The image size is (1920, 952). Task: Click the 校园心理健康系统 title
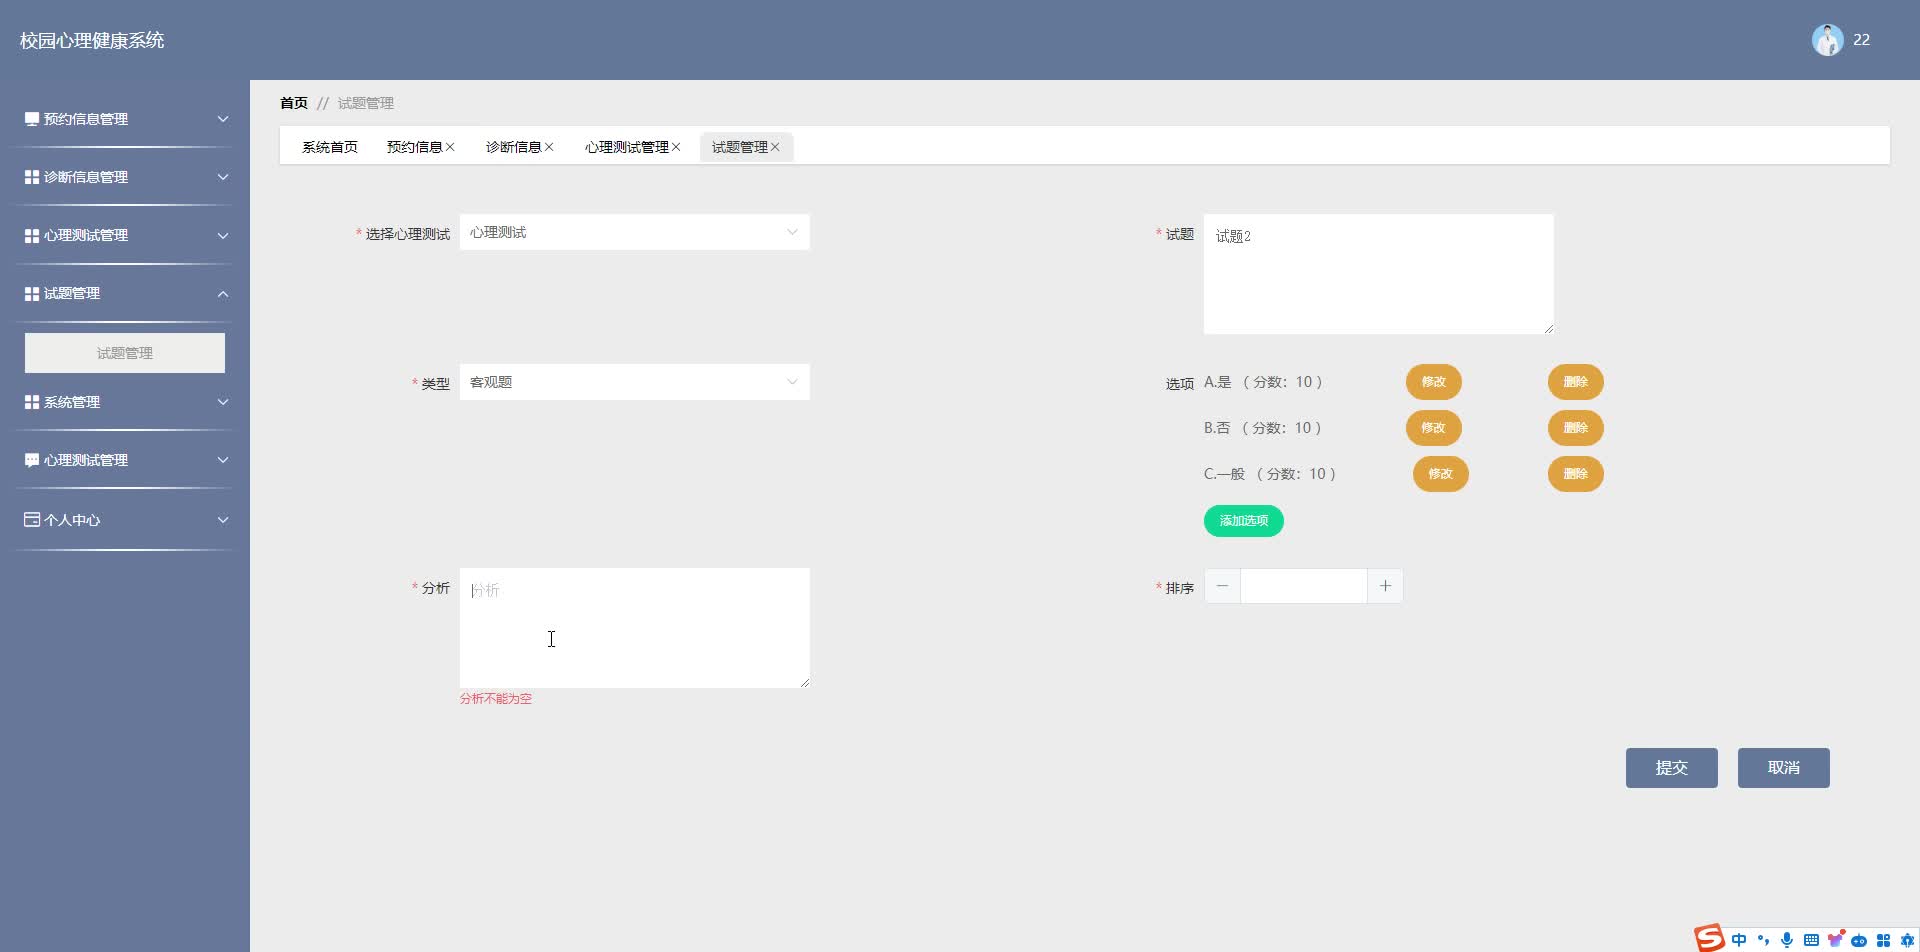[92, 41]
